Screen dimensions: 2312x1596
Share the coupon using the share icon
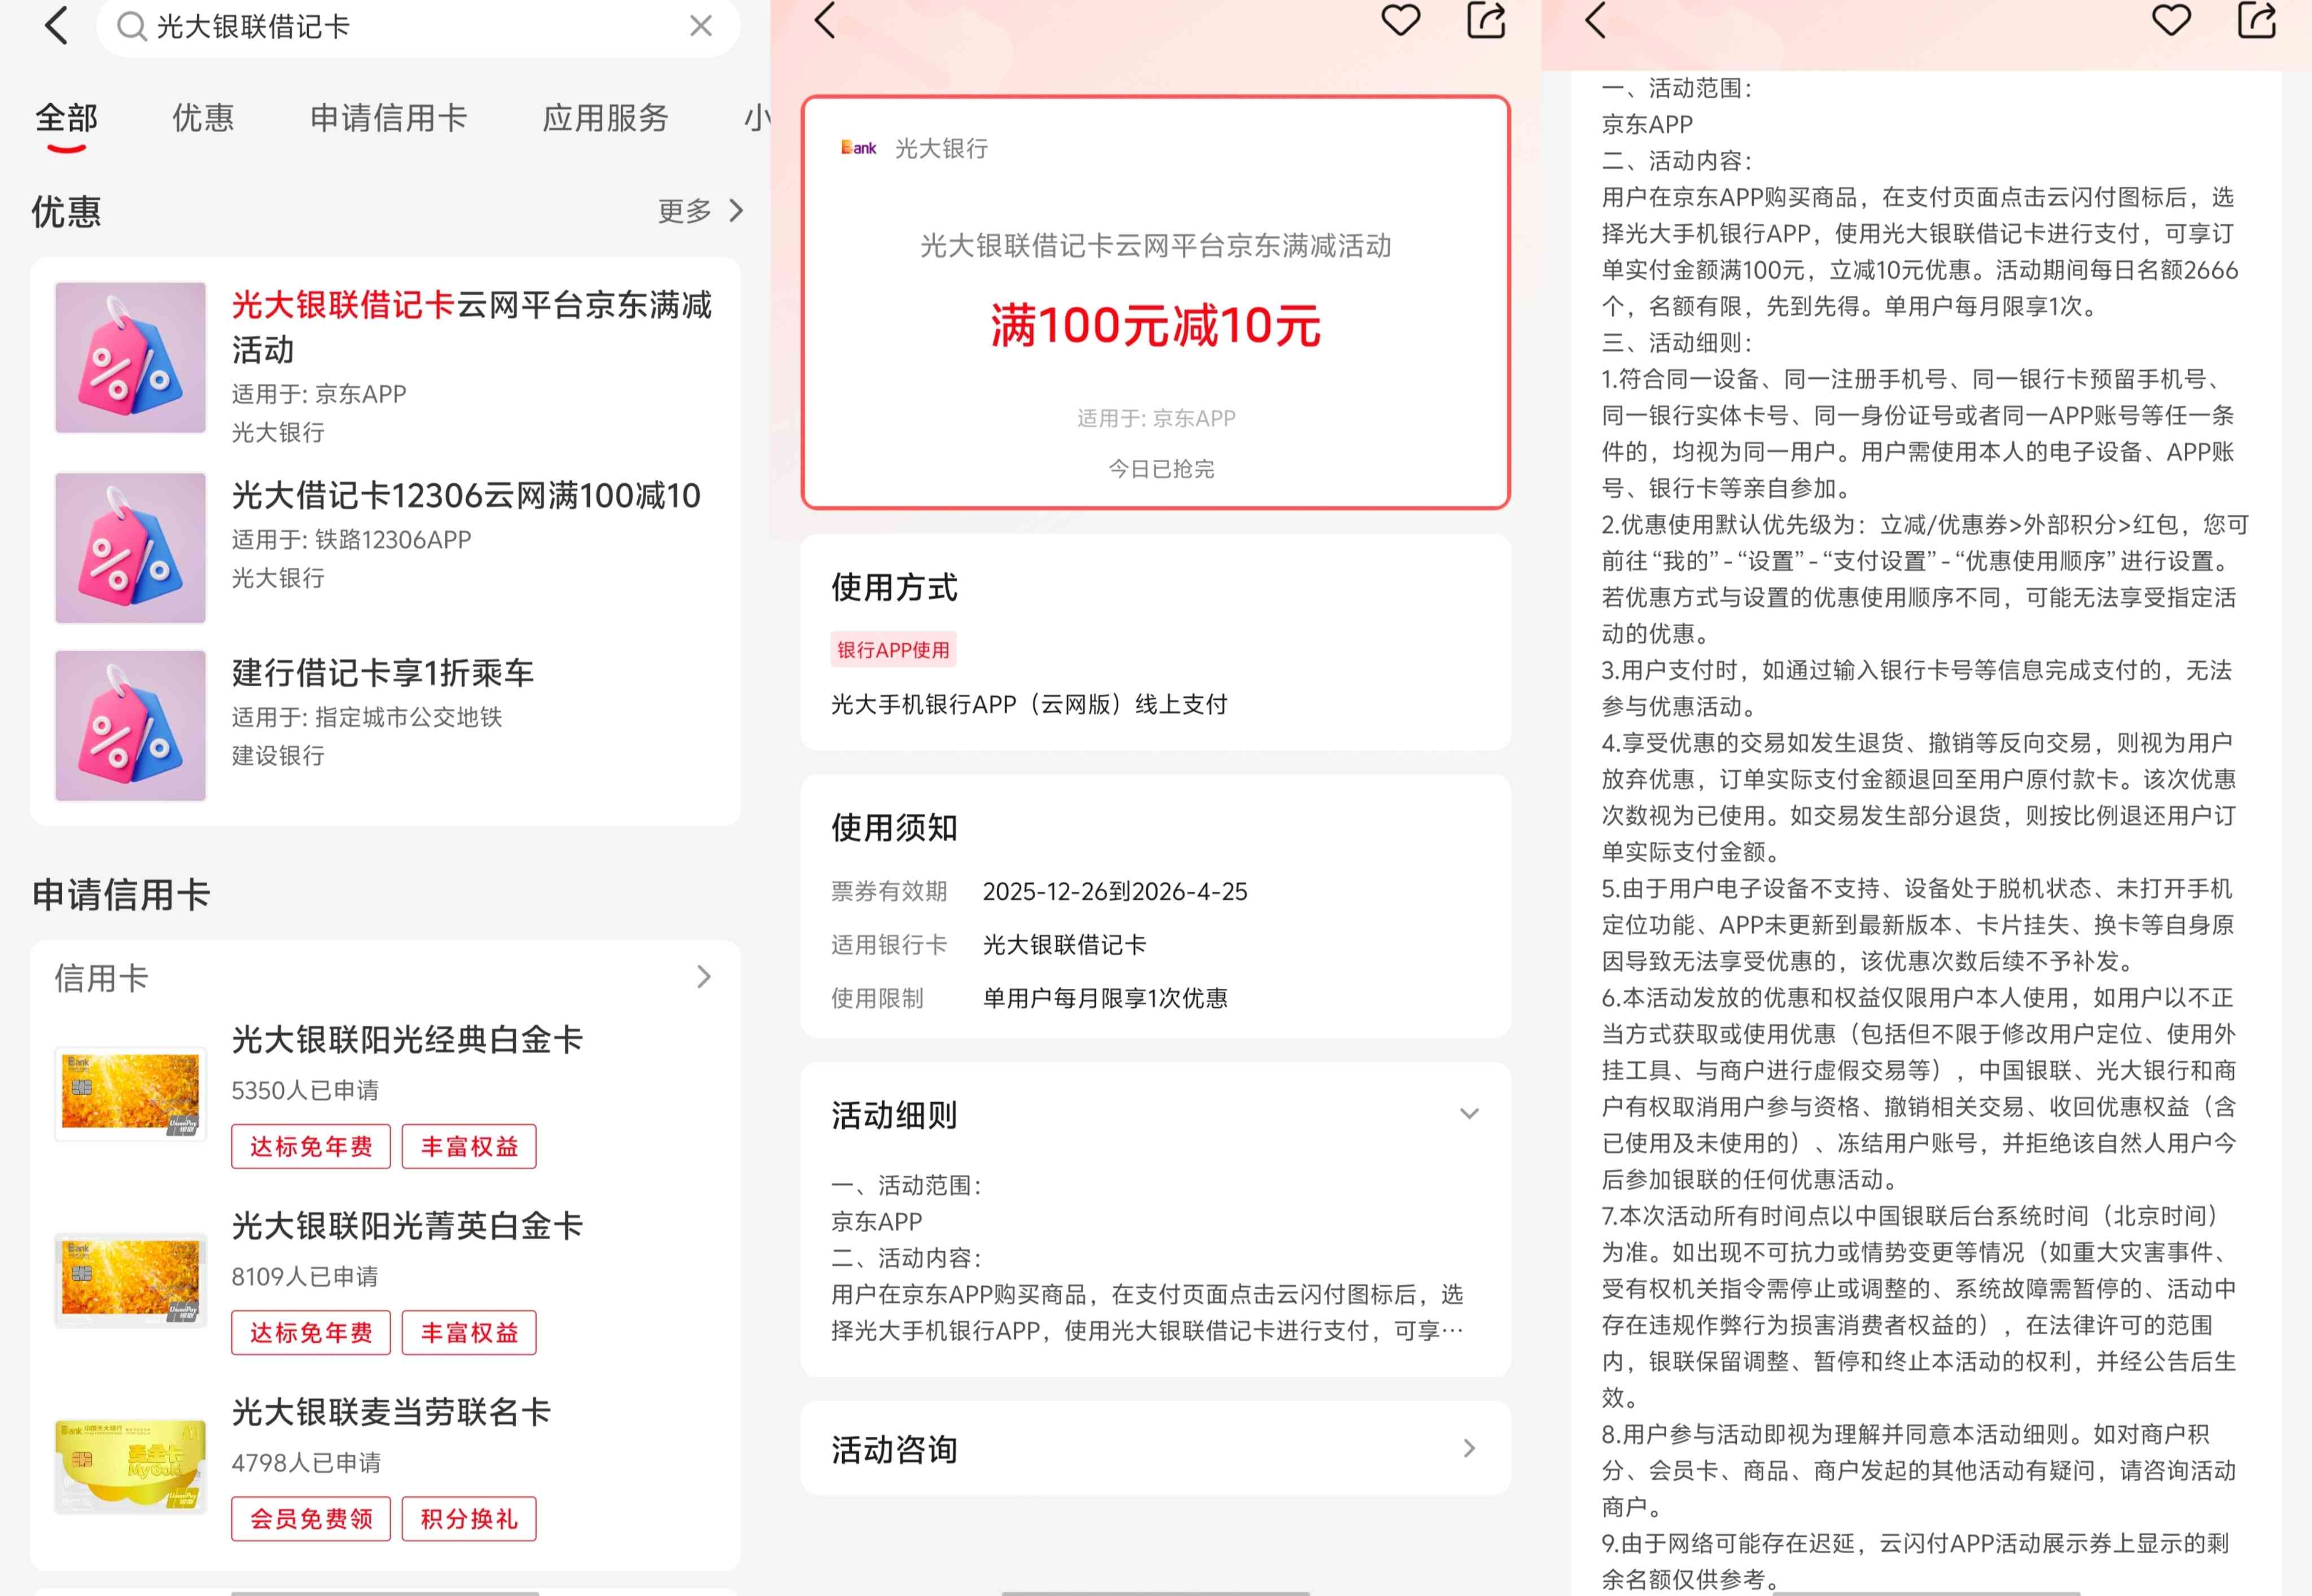click(1487, 21)
